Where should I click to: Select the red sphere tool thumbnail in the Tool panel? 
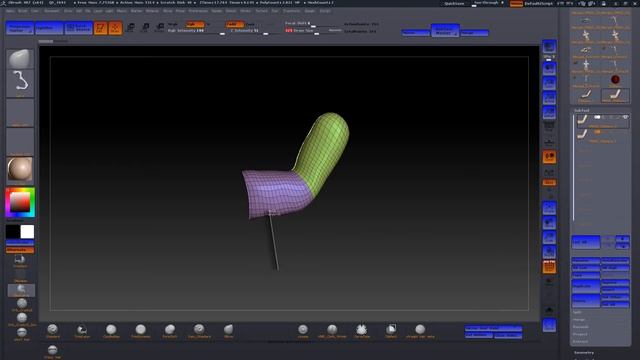[x=615, y=80]
